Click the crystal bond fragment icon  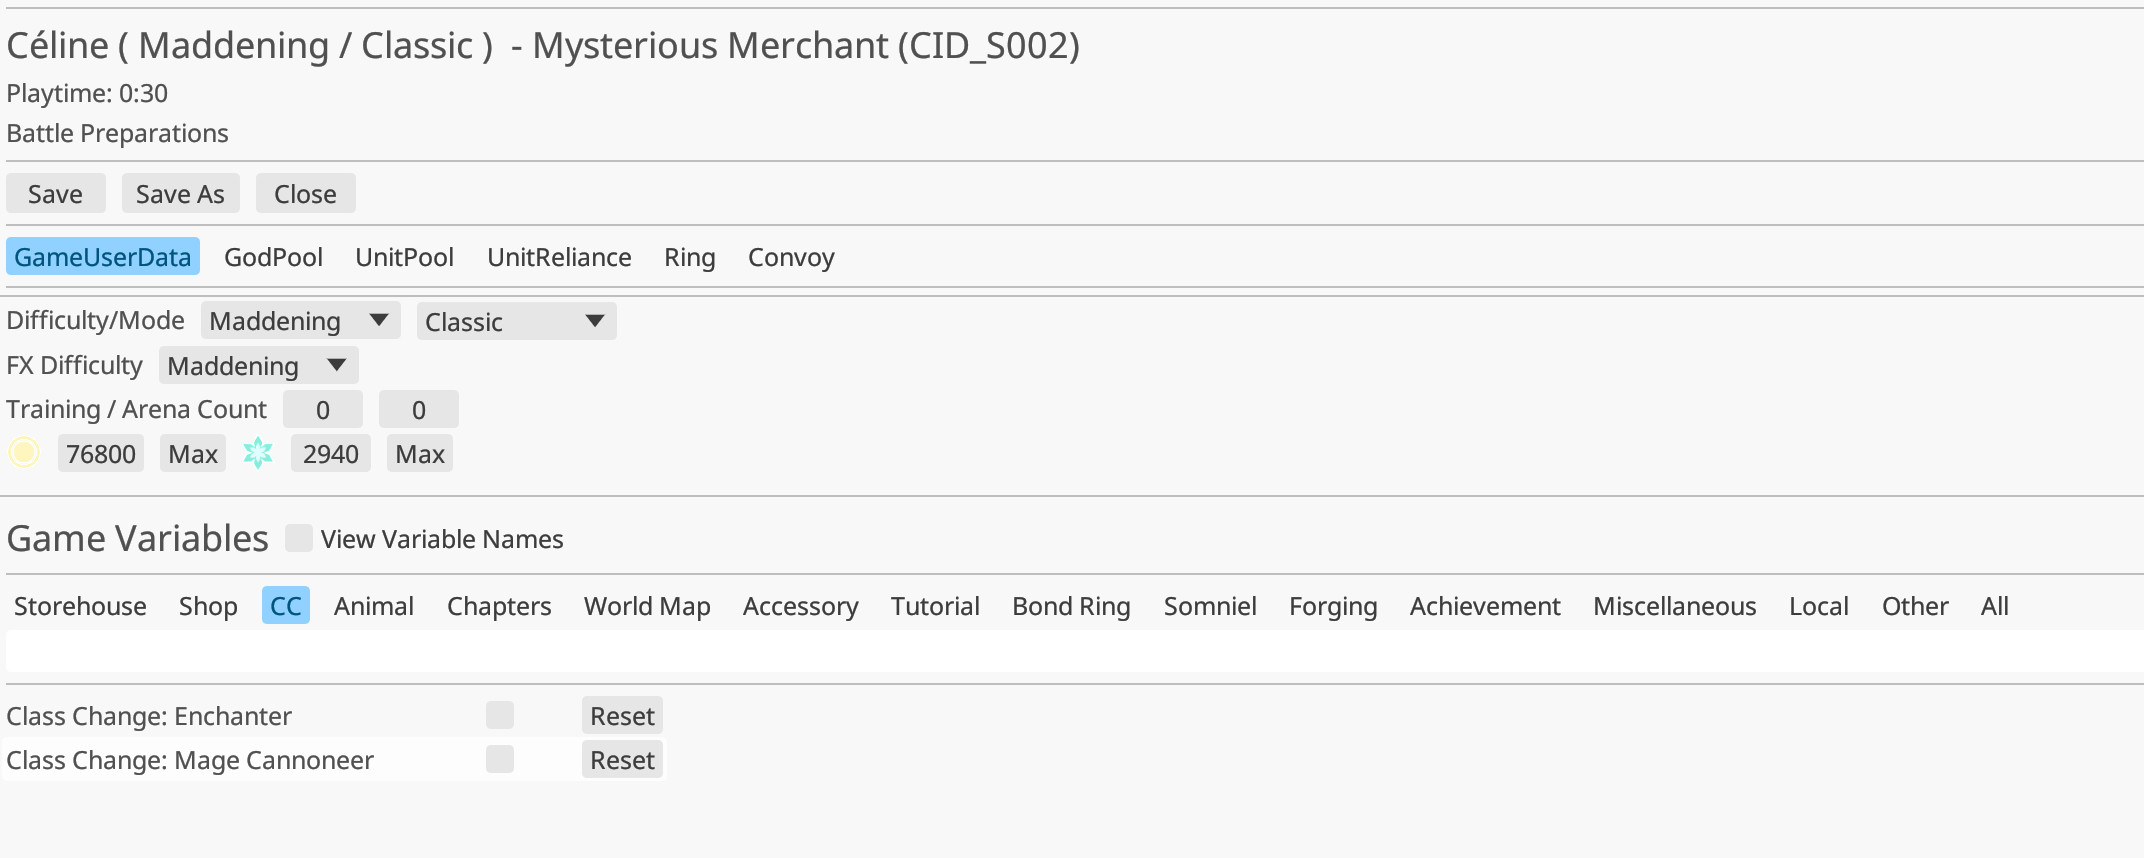pos(258,453)
